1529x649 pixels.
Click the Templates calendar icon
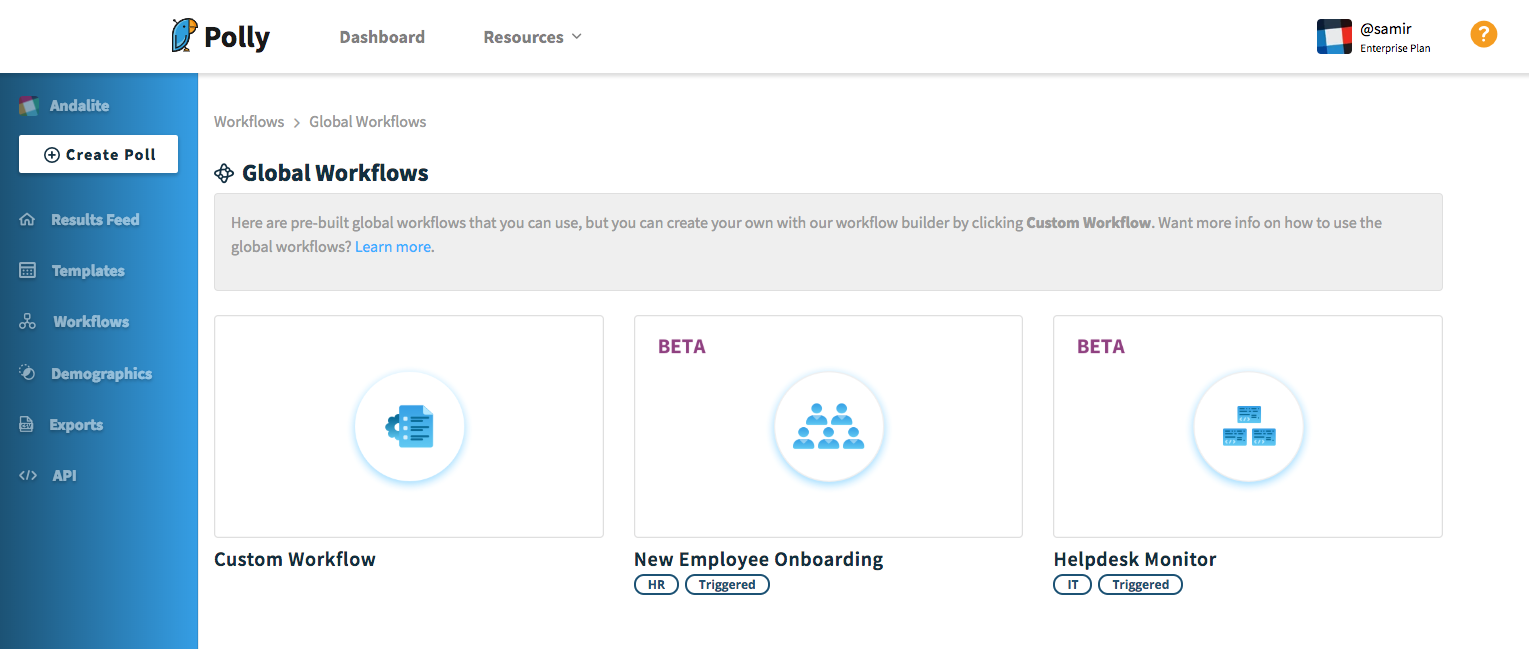coord(27,271)
